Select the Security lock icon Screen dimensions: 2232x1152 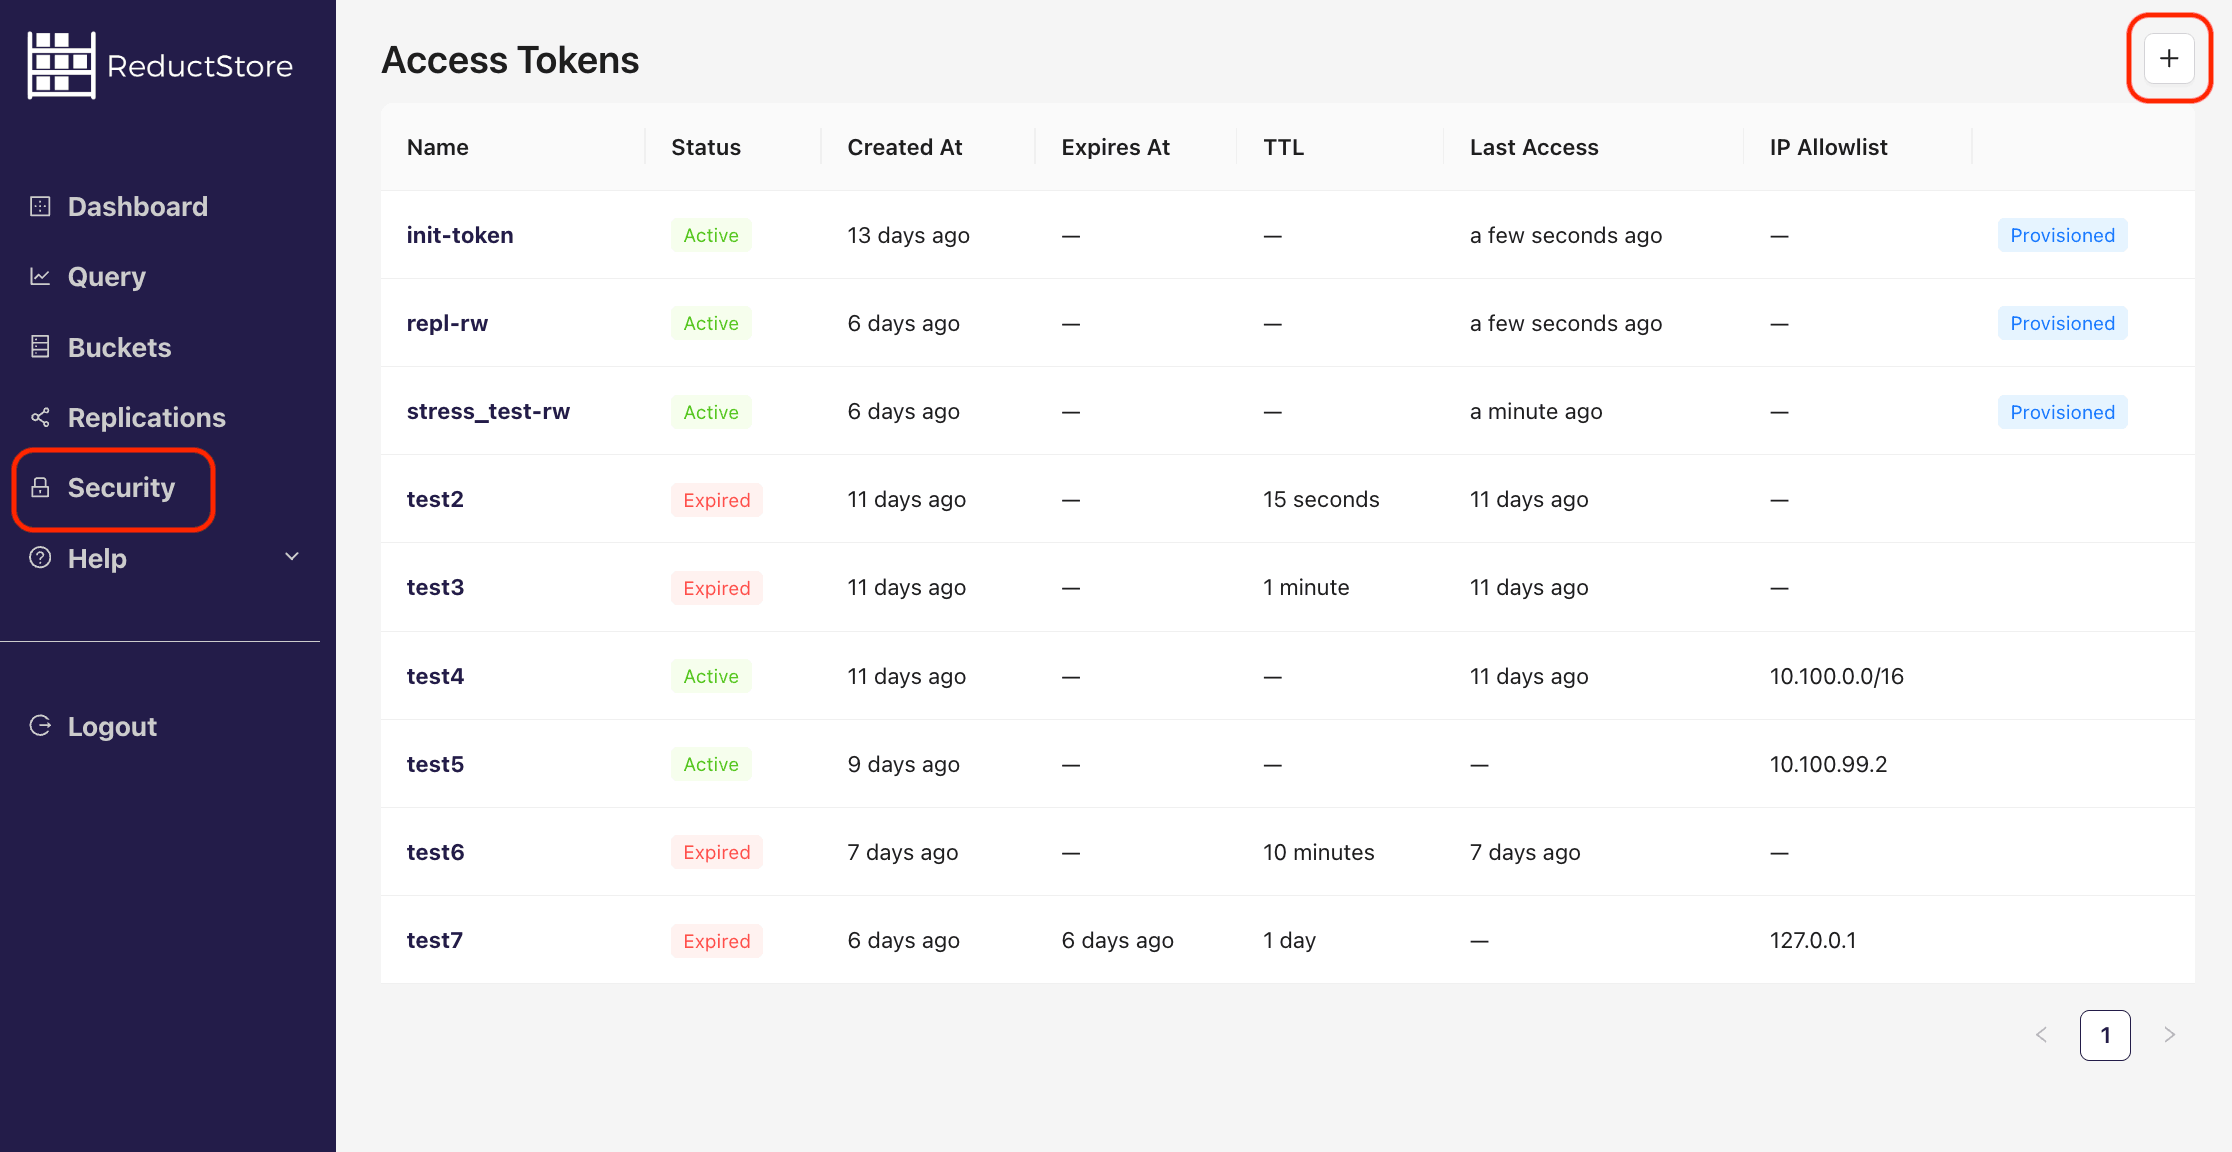(x=40, y=487)
